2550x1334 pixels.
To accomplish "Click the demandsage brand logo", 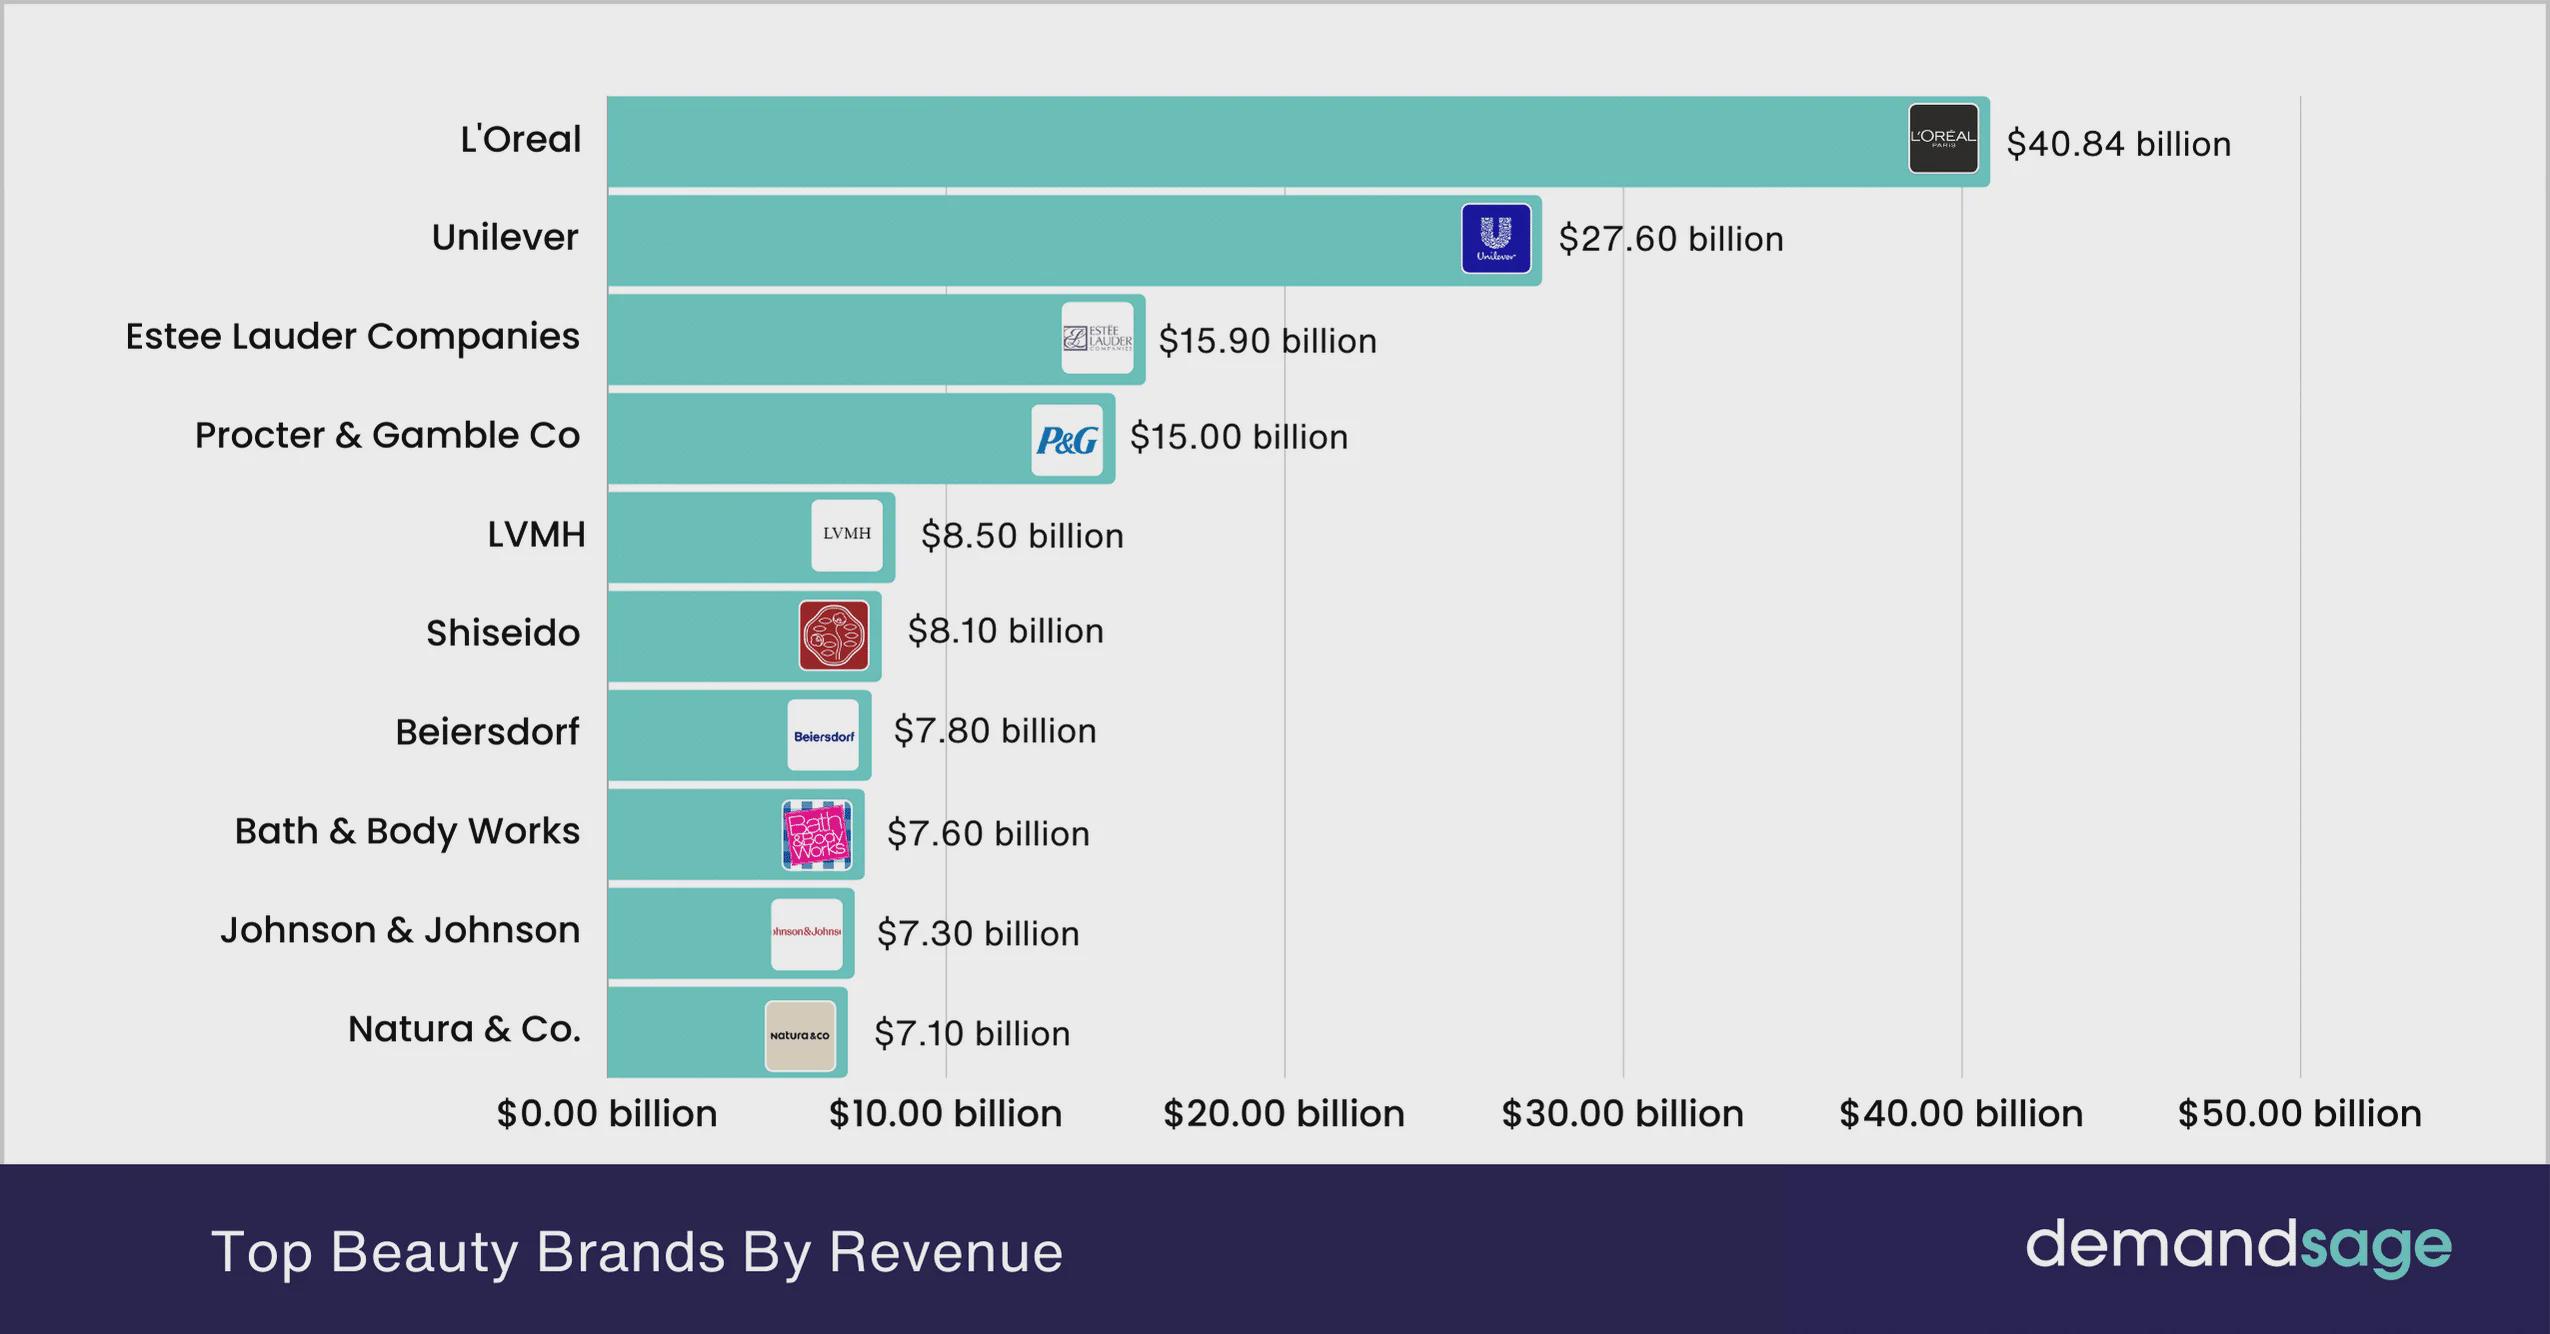I will click(2238, 1246).
